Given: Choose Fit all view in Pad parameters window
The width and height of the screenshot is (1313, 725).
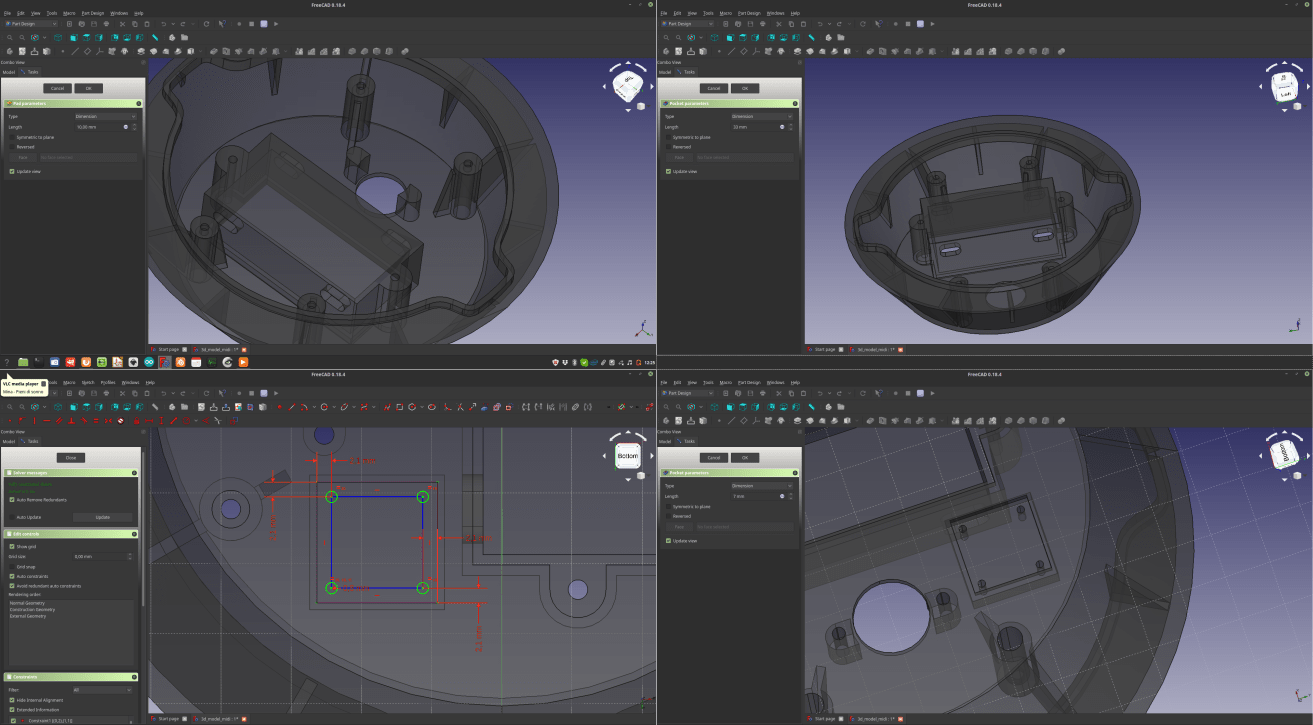Looking at the screenshot, I should tap(10, 38).
